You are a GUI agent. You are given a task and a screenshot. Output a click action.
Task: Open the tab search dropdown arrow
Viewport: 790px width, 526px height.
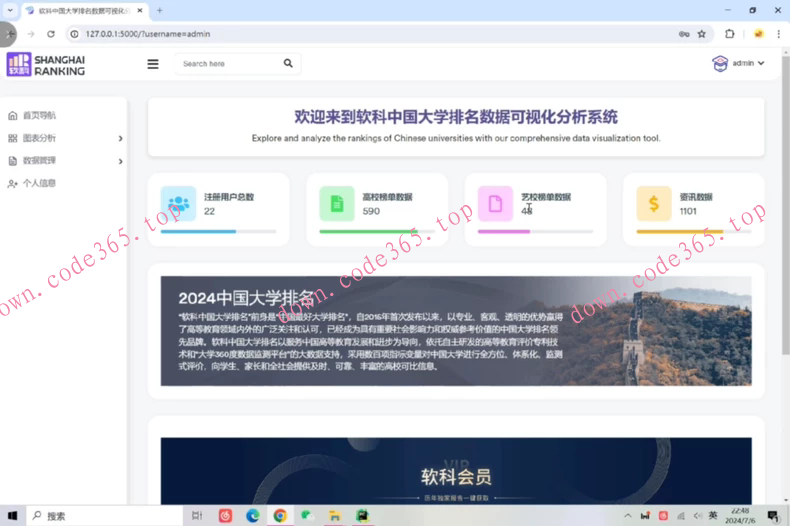tap(10, 10)
